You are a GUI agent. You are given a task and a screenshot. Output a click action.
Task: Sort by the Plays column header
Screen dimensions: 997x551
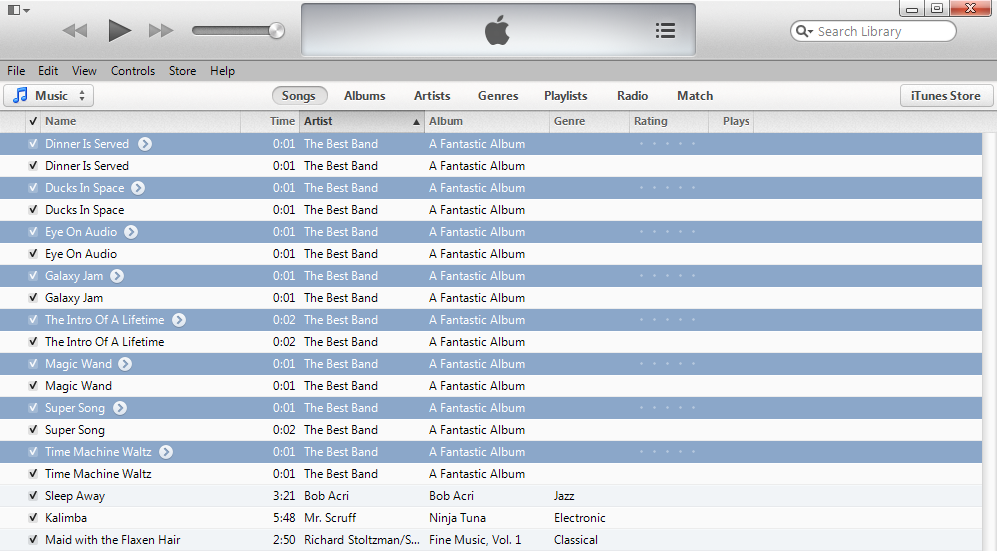coord(731,121)
